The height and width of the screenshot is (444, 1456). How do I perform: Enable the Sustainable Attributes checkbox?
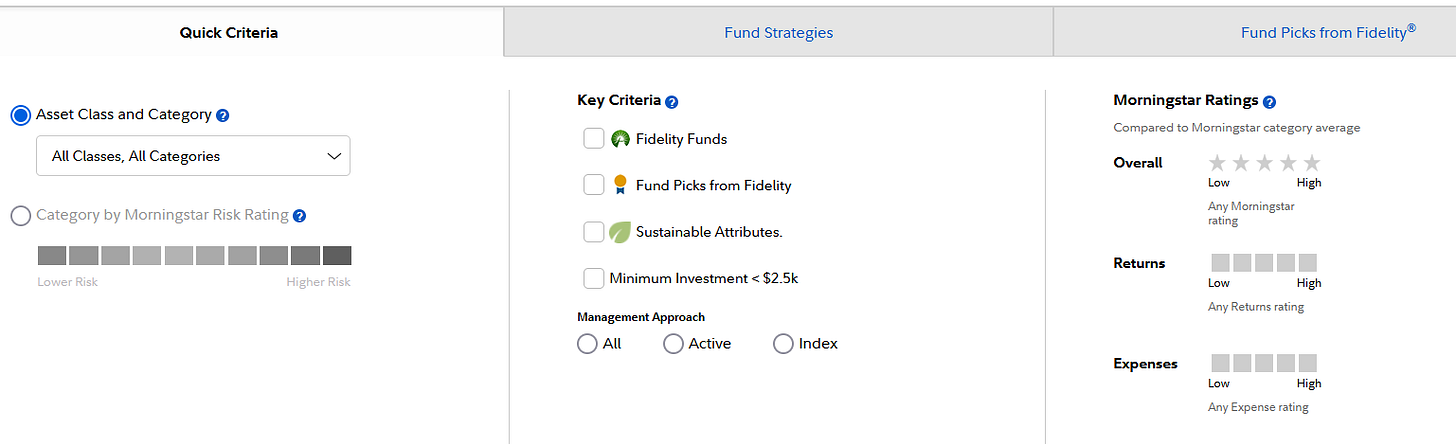pos(594,232)
